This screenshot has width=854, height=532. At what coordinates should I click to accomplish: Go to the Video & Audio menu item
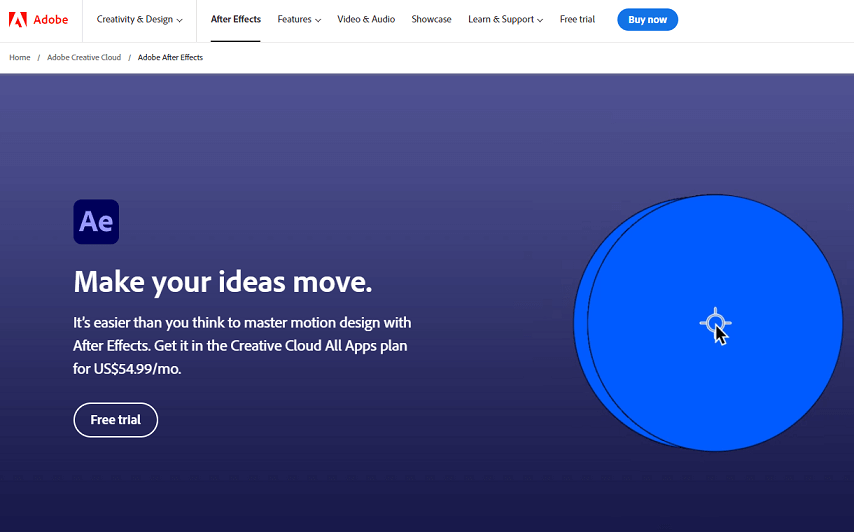(x=366, y=20)
